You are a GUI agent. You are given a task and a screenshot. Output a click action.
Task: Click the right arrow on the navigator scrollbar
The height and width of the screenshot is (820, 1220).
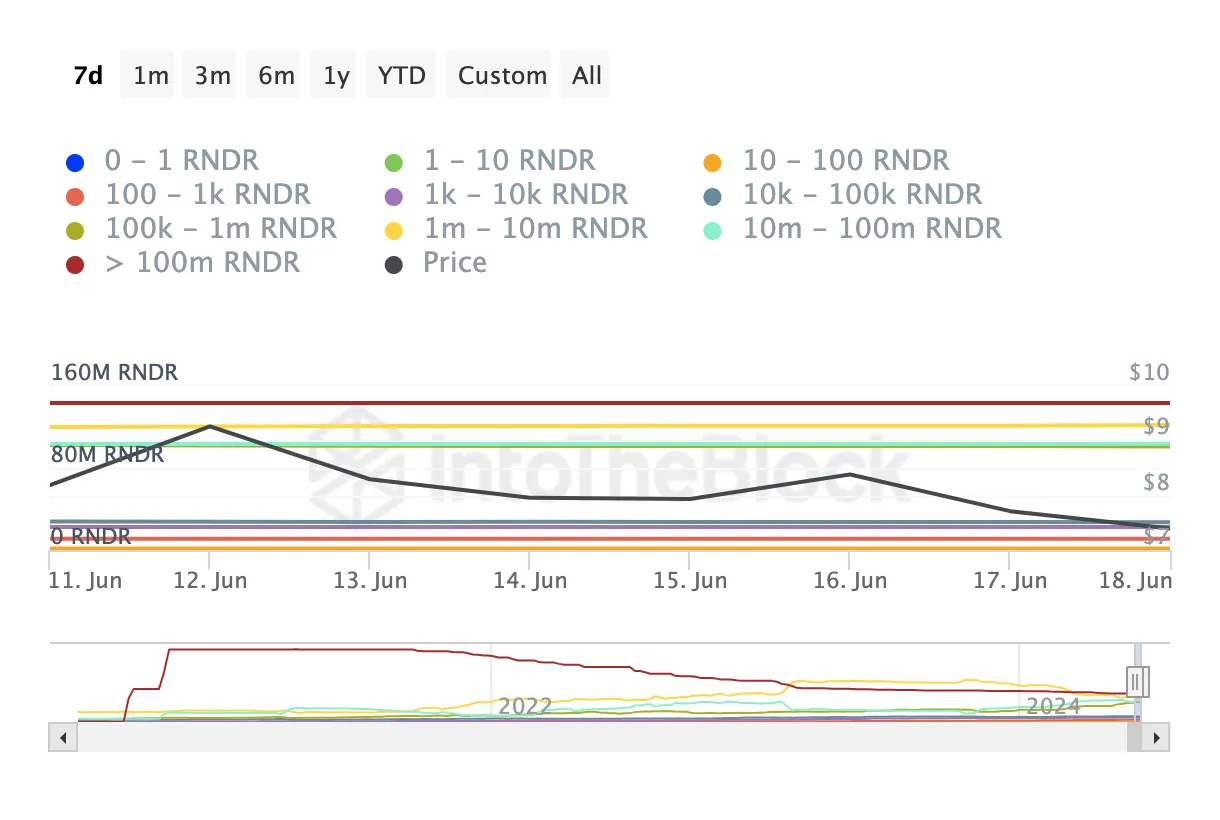(1157, 737)
